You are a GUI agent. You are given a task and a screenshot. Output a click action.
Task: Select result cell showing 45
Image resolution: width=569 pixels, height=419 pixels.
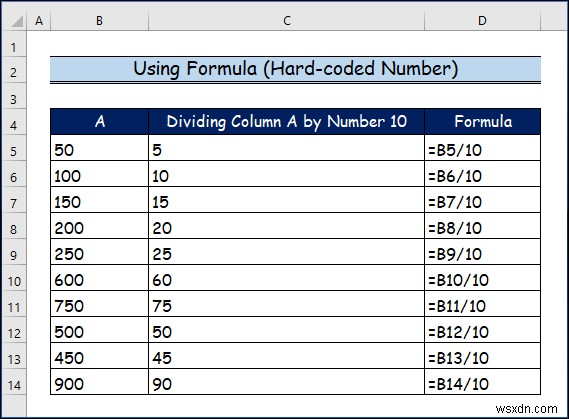click(x=286, y=356)
